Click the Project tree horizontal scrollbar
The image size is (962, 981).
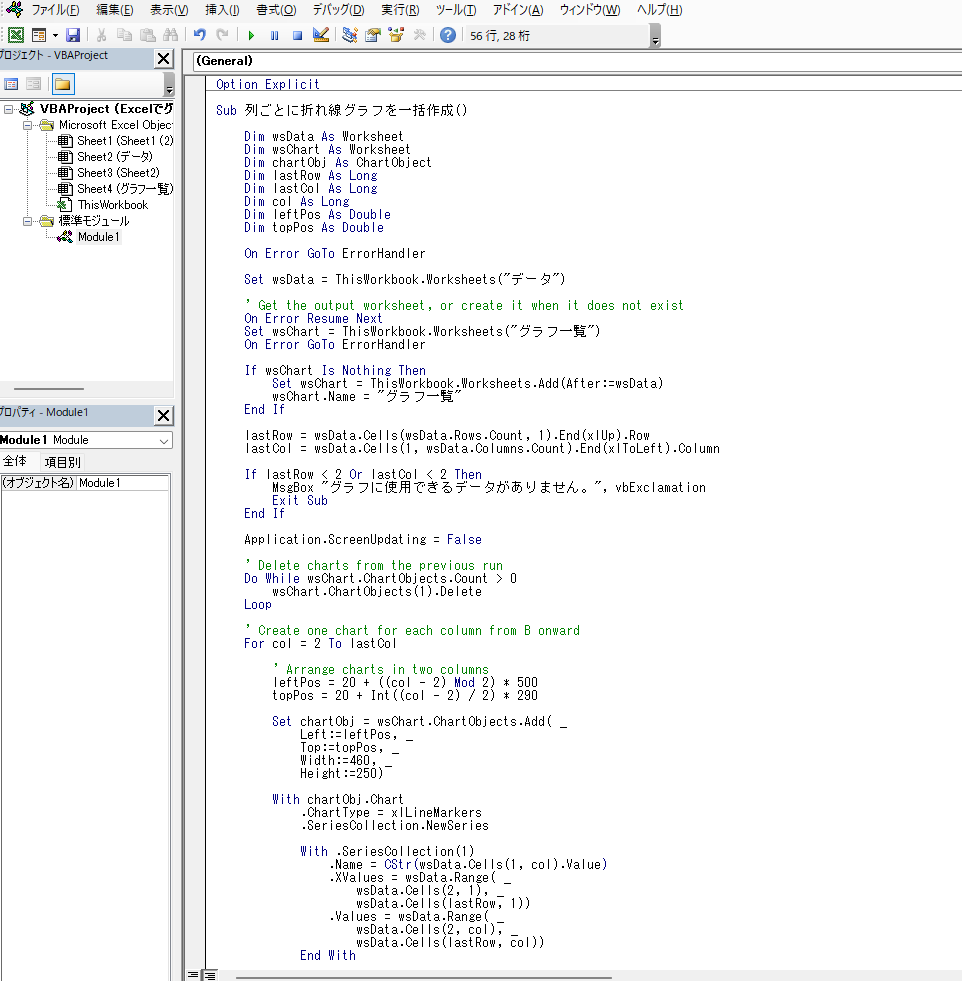[x=49, y=389]
